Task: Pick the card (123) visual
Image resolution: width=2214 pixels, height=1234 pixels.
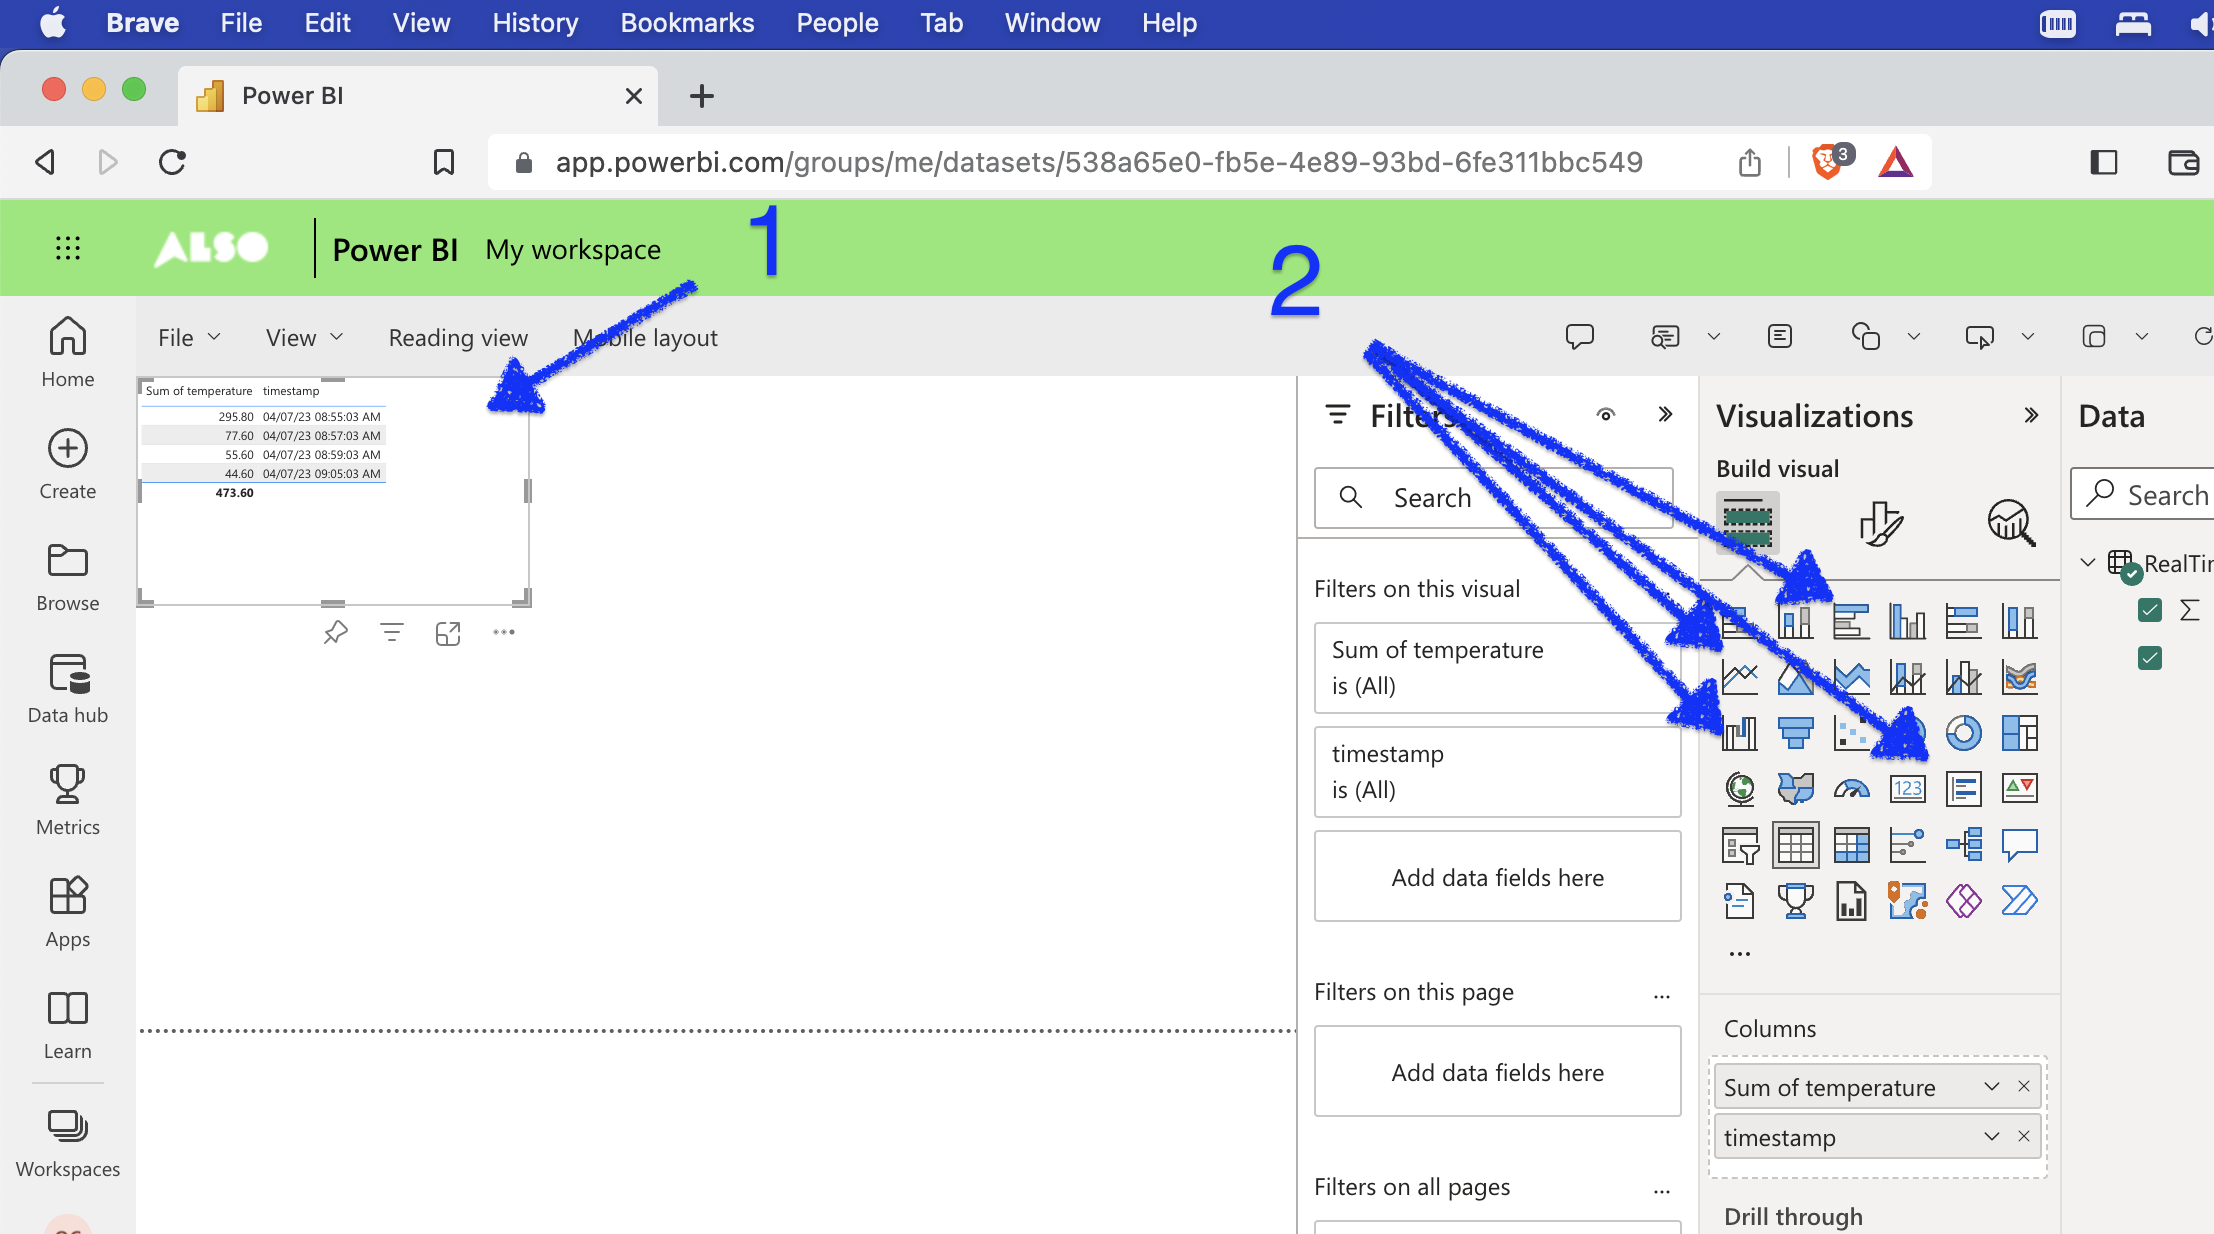Action: point(1907,789)
